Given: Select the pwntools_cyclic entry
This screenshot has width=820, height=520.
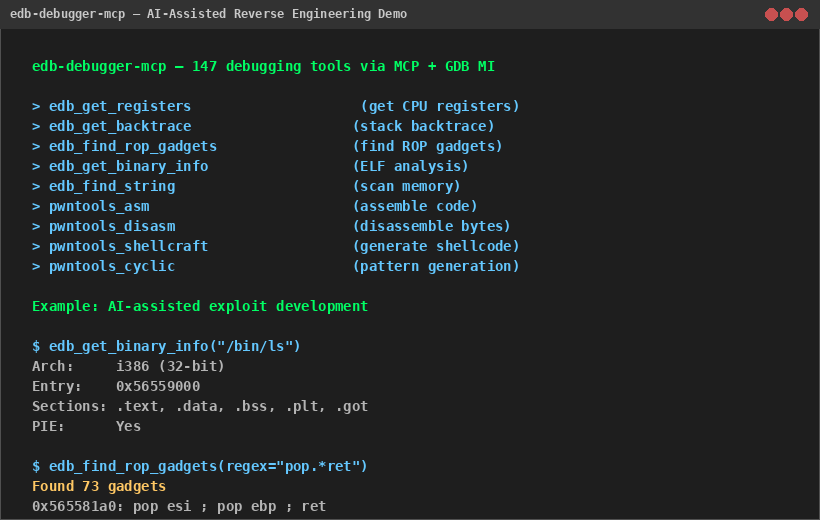Looking at the screenshot, I should coord(112,266).
